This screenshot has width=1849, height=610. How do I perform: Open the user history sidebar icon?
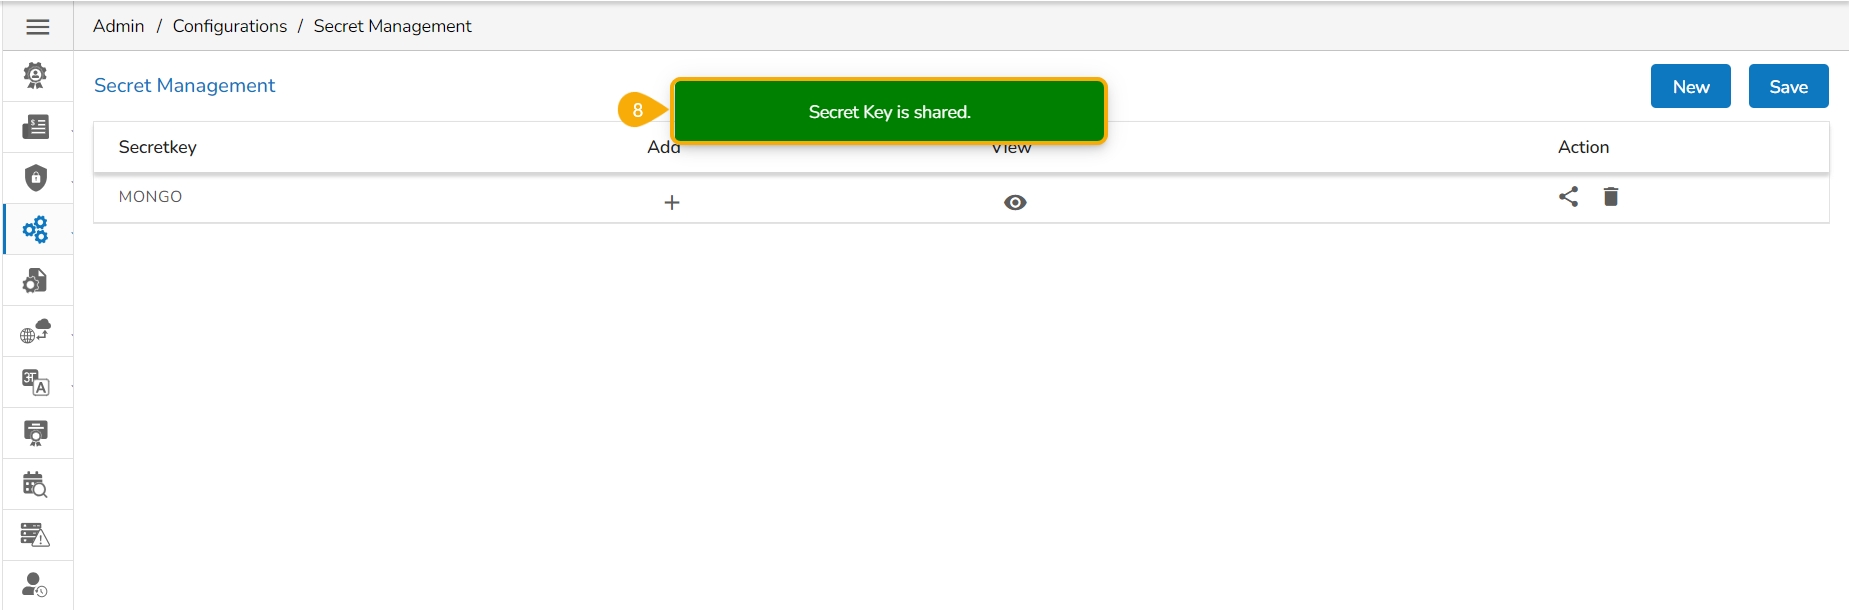click(36, 585)
